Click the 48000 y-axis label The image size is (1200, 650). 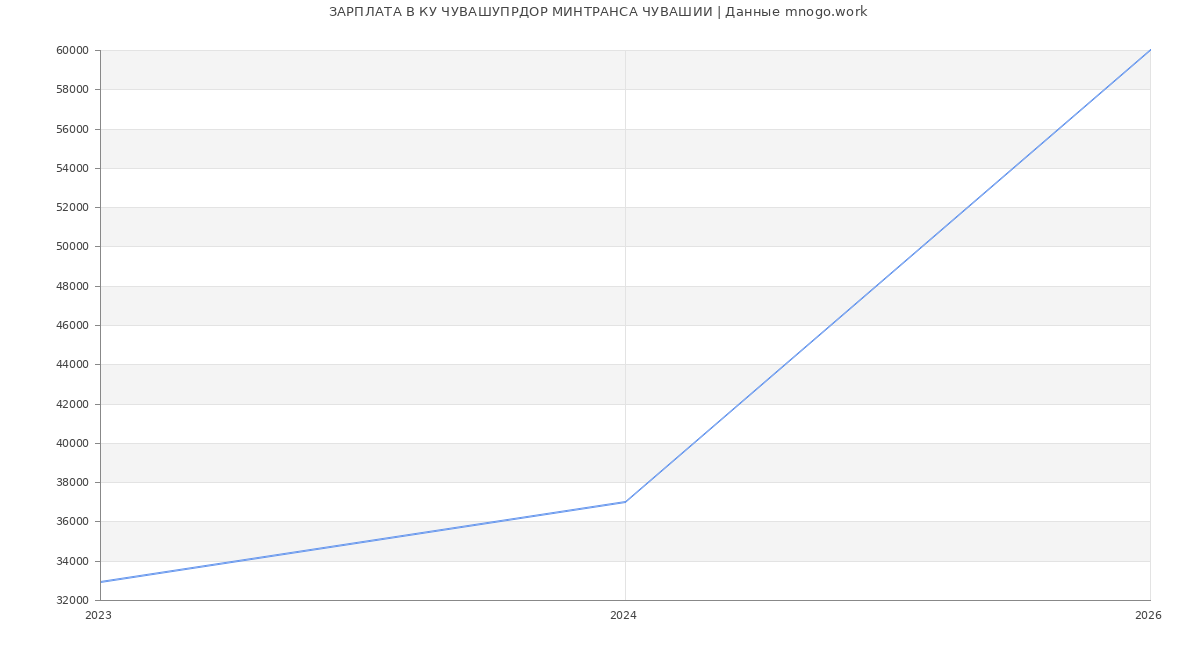tap(72, 286)
